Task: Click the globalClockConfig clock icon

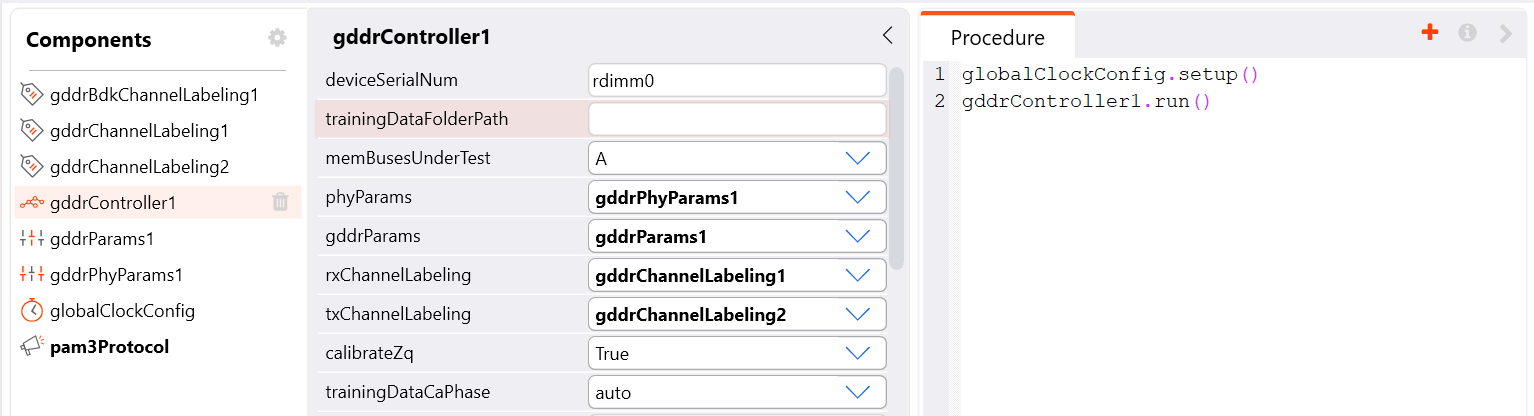Action: coord(32,310)
